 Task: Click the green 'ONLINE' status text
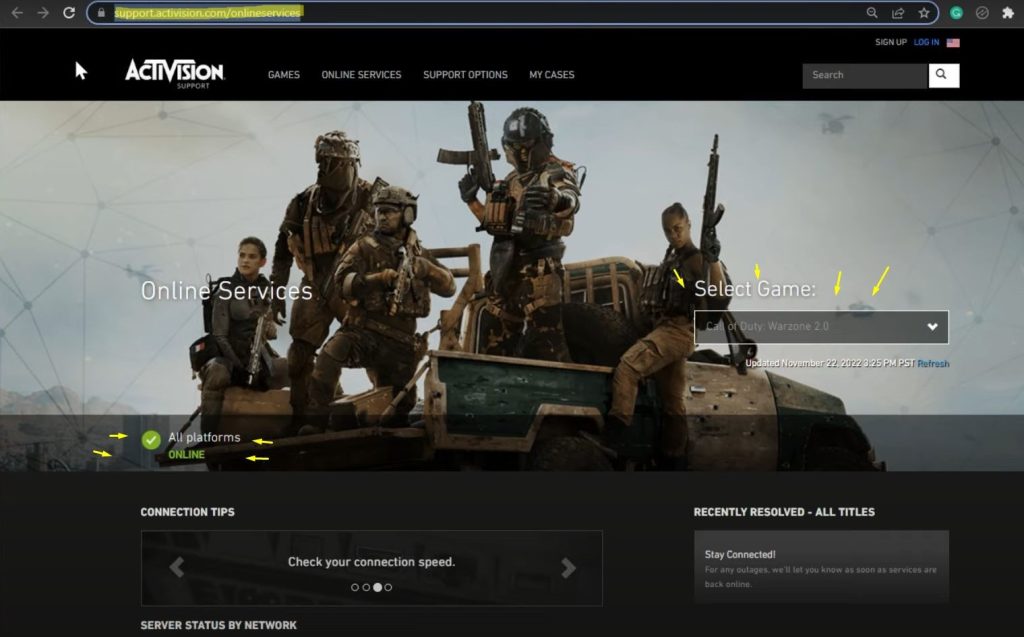tap(186, 455)
